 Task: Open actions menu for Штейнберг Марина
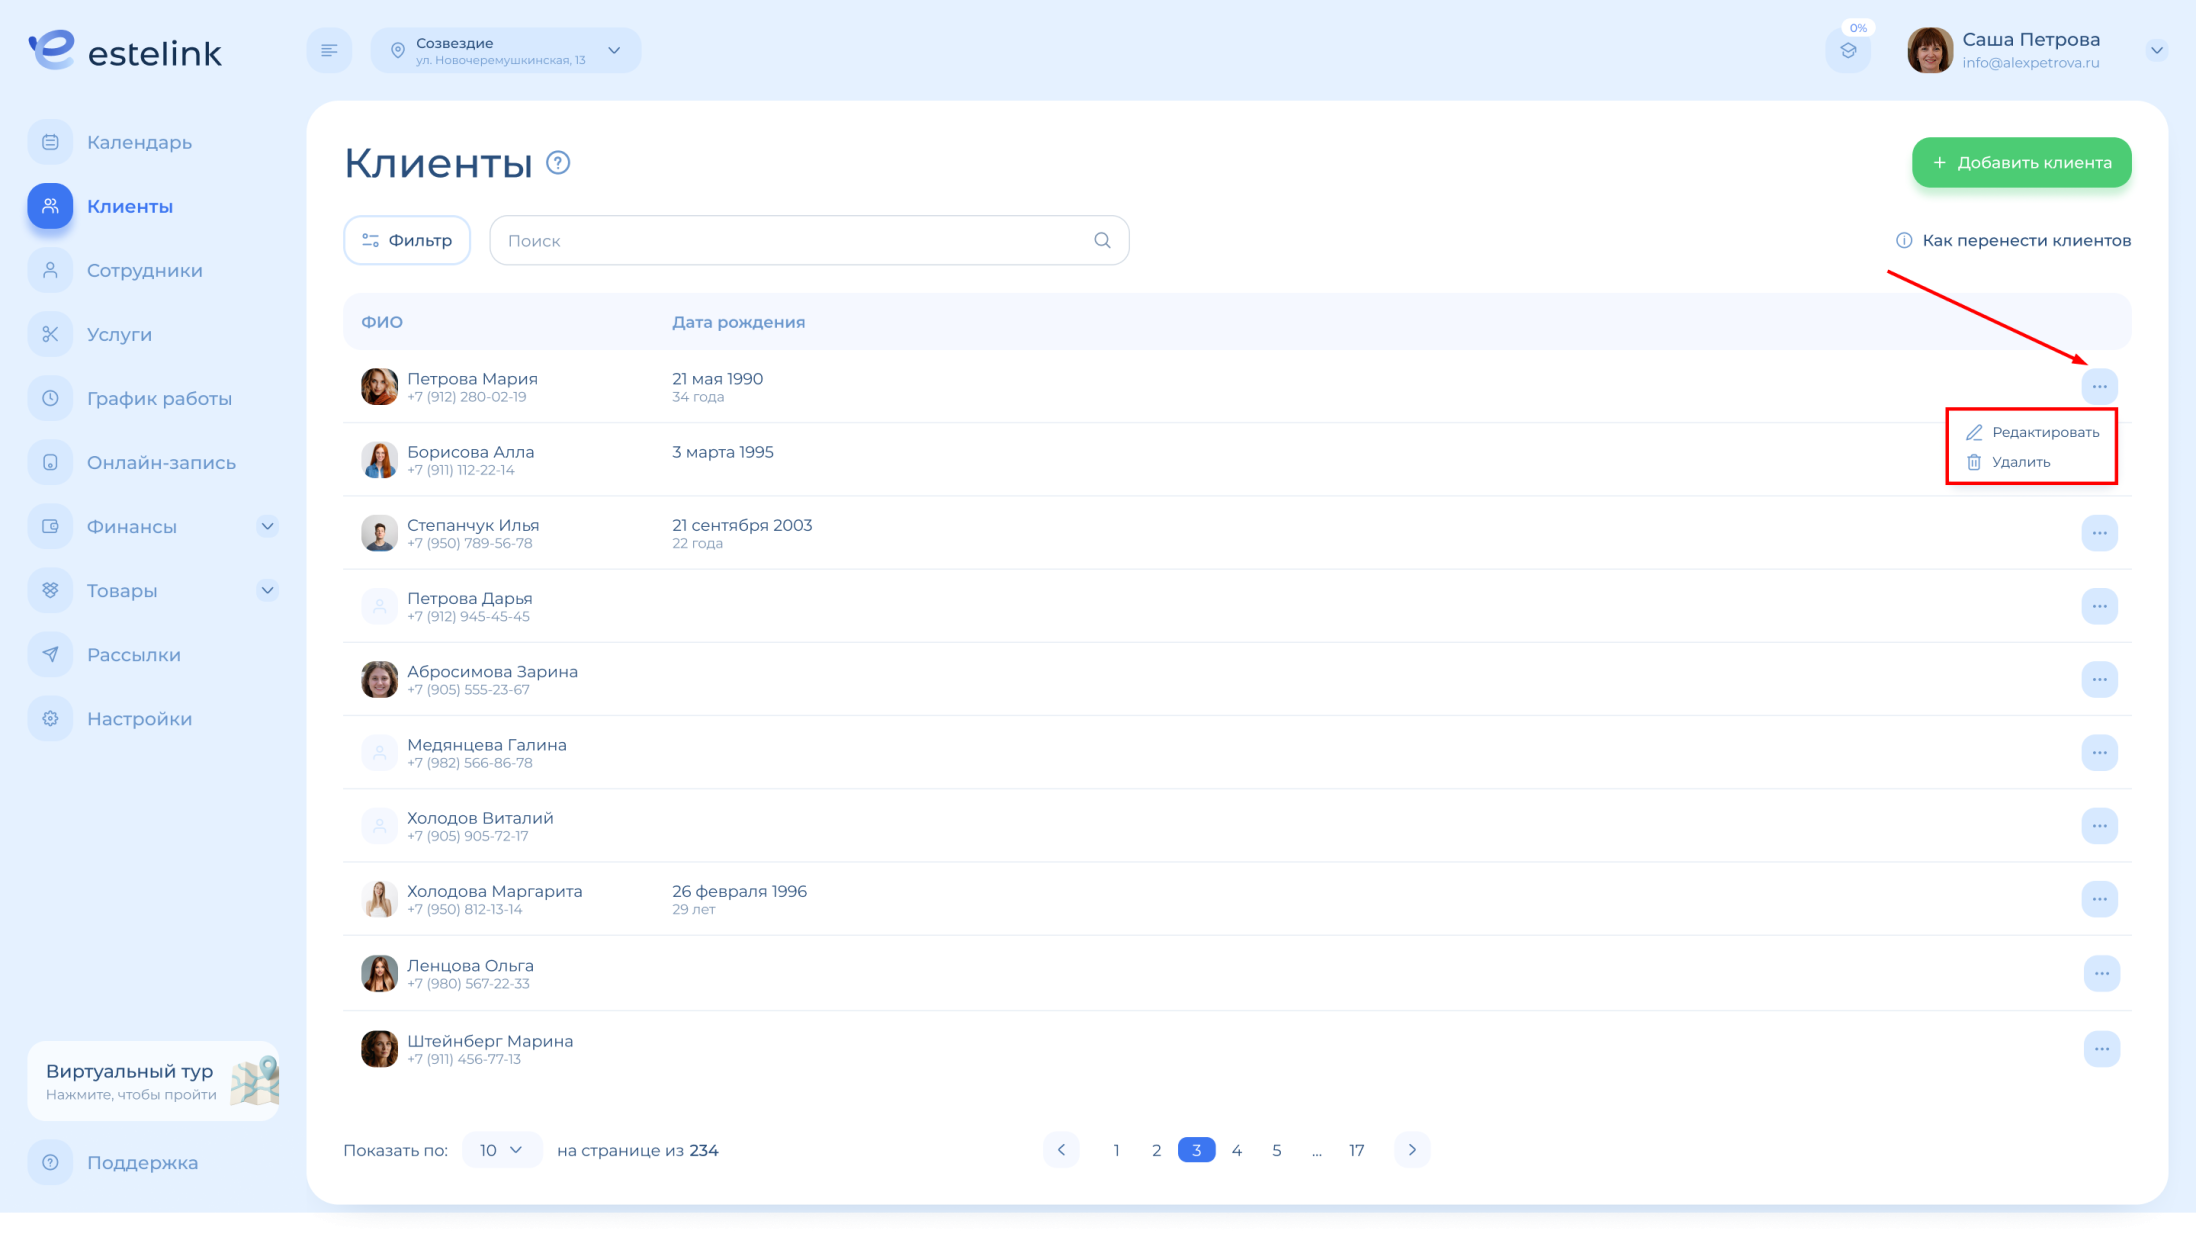pyautogui.click(x=2101, y=1049)
